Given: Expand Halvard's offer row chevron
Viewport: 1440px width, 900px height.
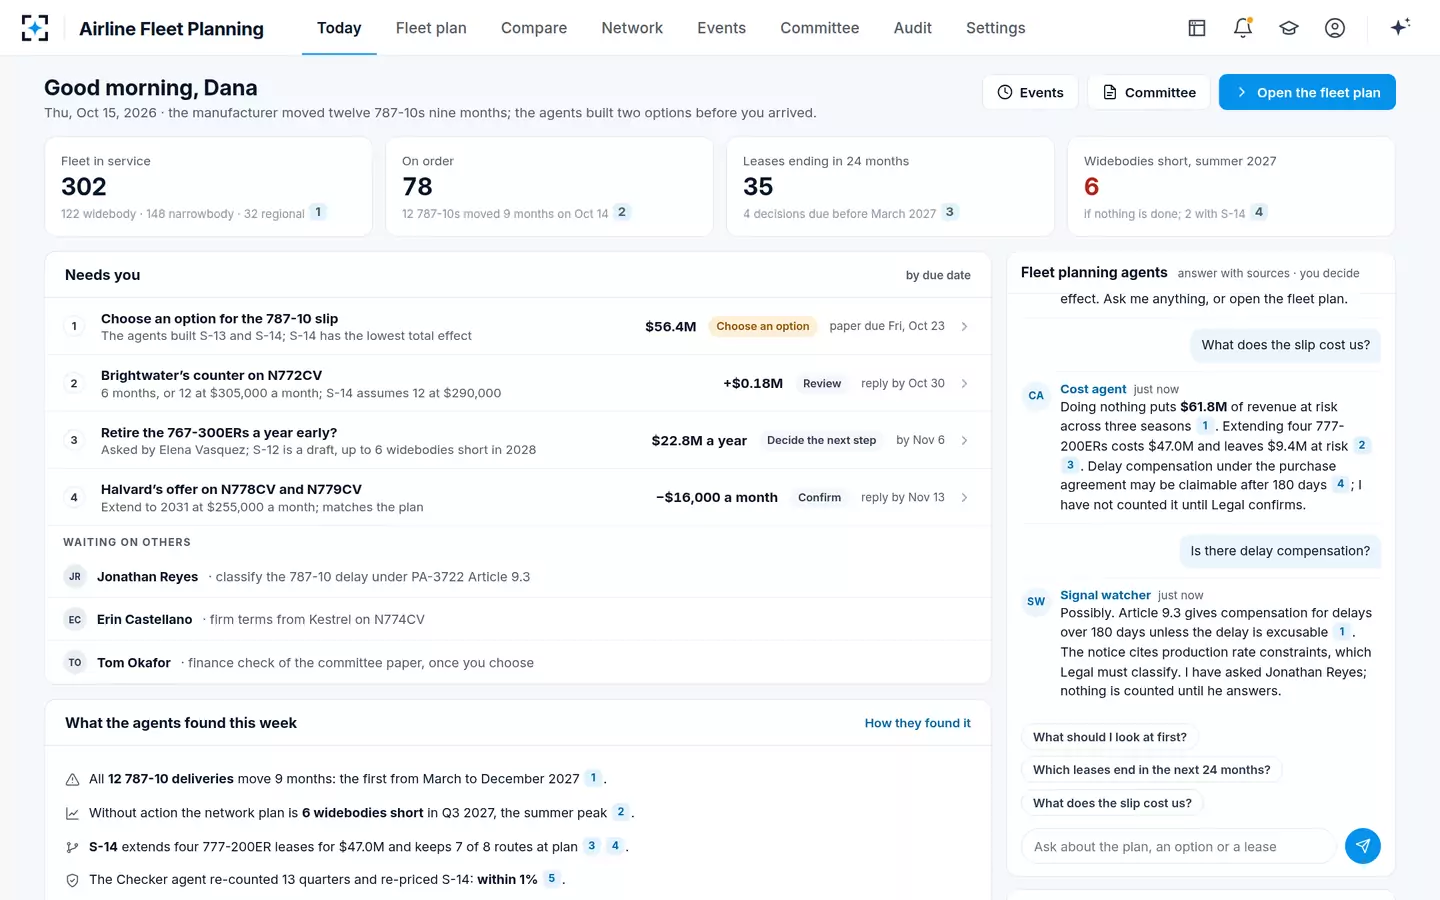Looking at the screenshot, I should point(964,497).
